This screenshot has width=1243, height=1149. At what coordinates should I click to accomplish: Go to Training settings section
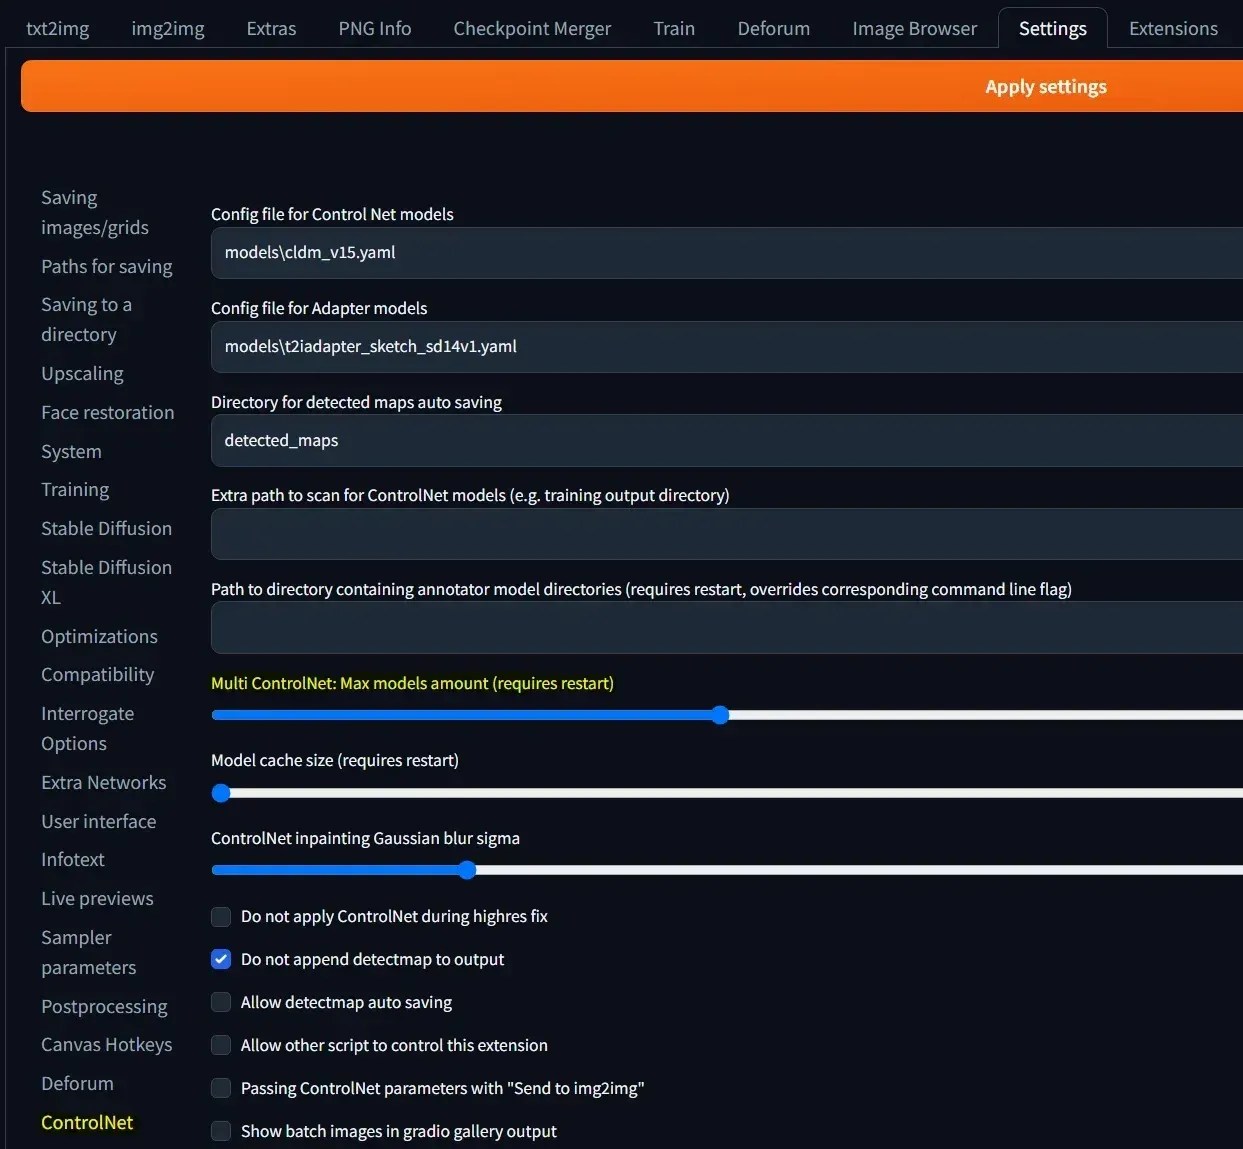click(75, 489)
